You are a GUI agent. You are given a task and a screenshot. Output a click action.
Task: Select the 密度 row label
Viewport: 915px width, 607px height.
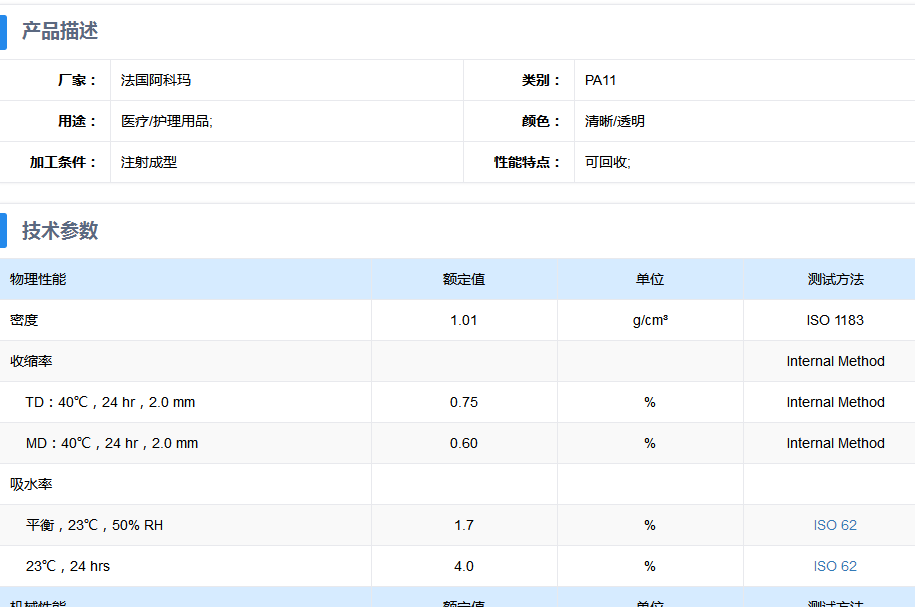[24, 320]
